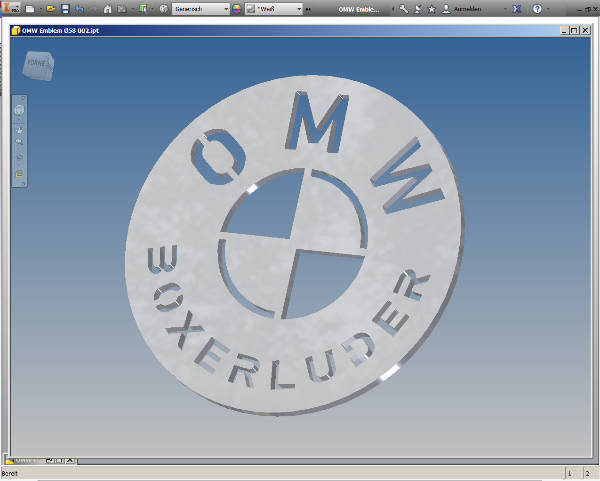Image resolution: width=600 pixels, height=481 pixels.
Task: Open the green selection filter tool icon
Action: point(143,8)
